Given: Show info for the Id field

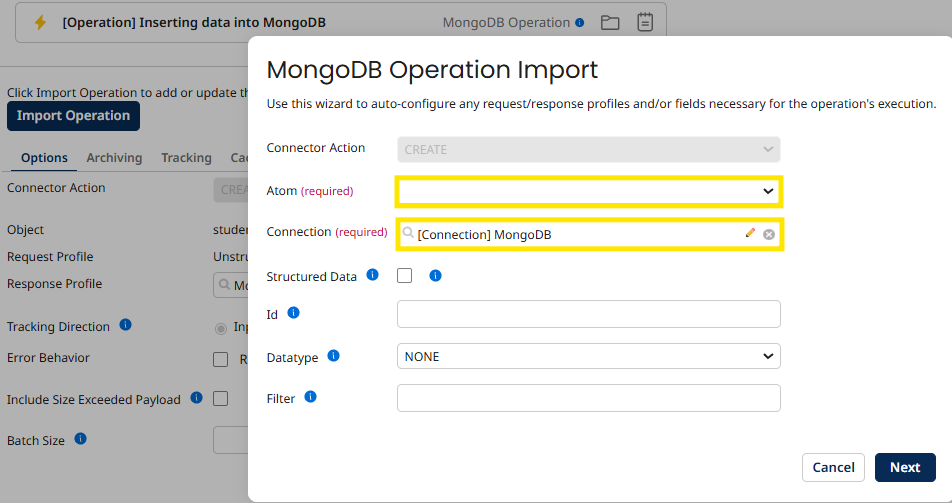Looking at the screenshot, I should pyautogui.click(x=293, y=313).
